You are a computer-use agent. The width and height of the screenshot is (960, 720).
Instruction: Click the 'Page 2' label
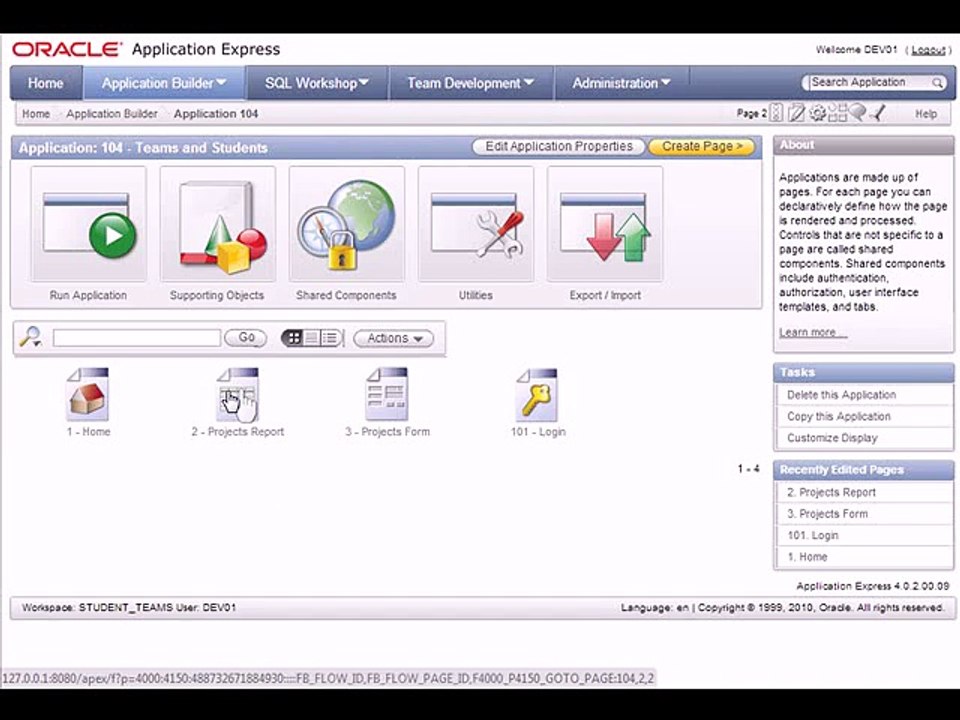coord(751,113)
